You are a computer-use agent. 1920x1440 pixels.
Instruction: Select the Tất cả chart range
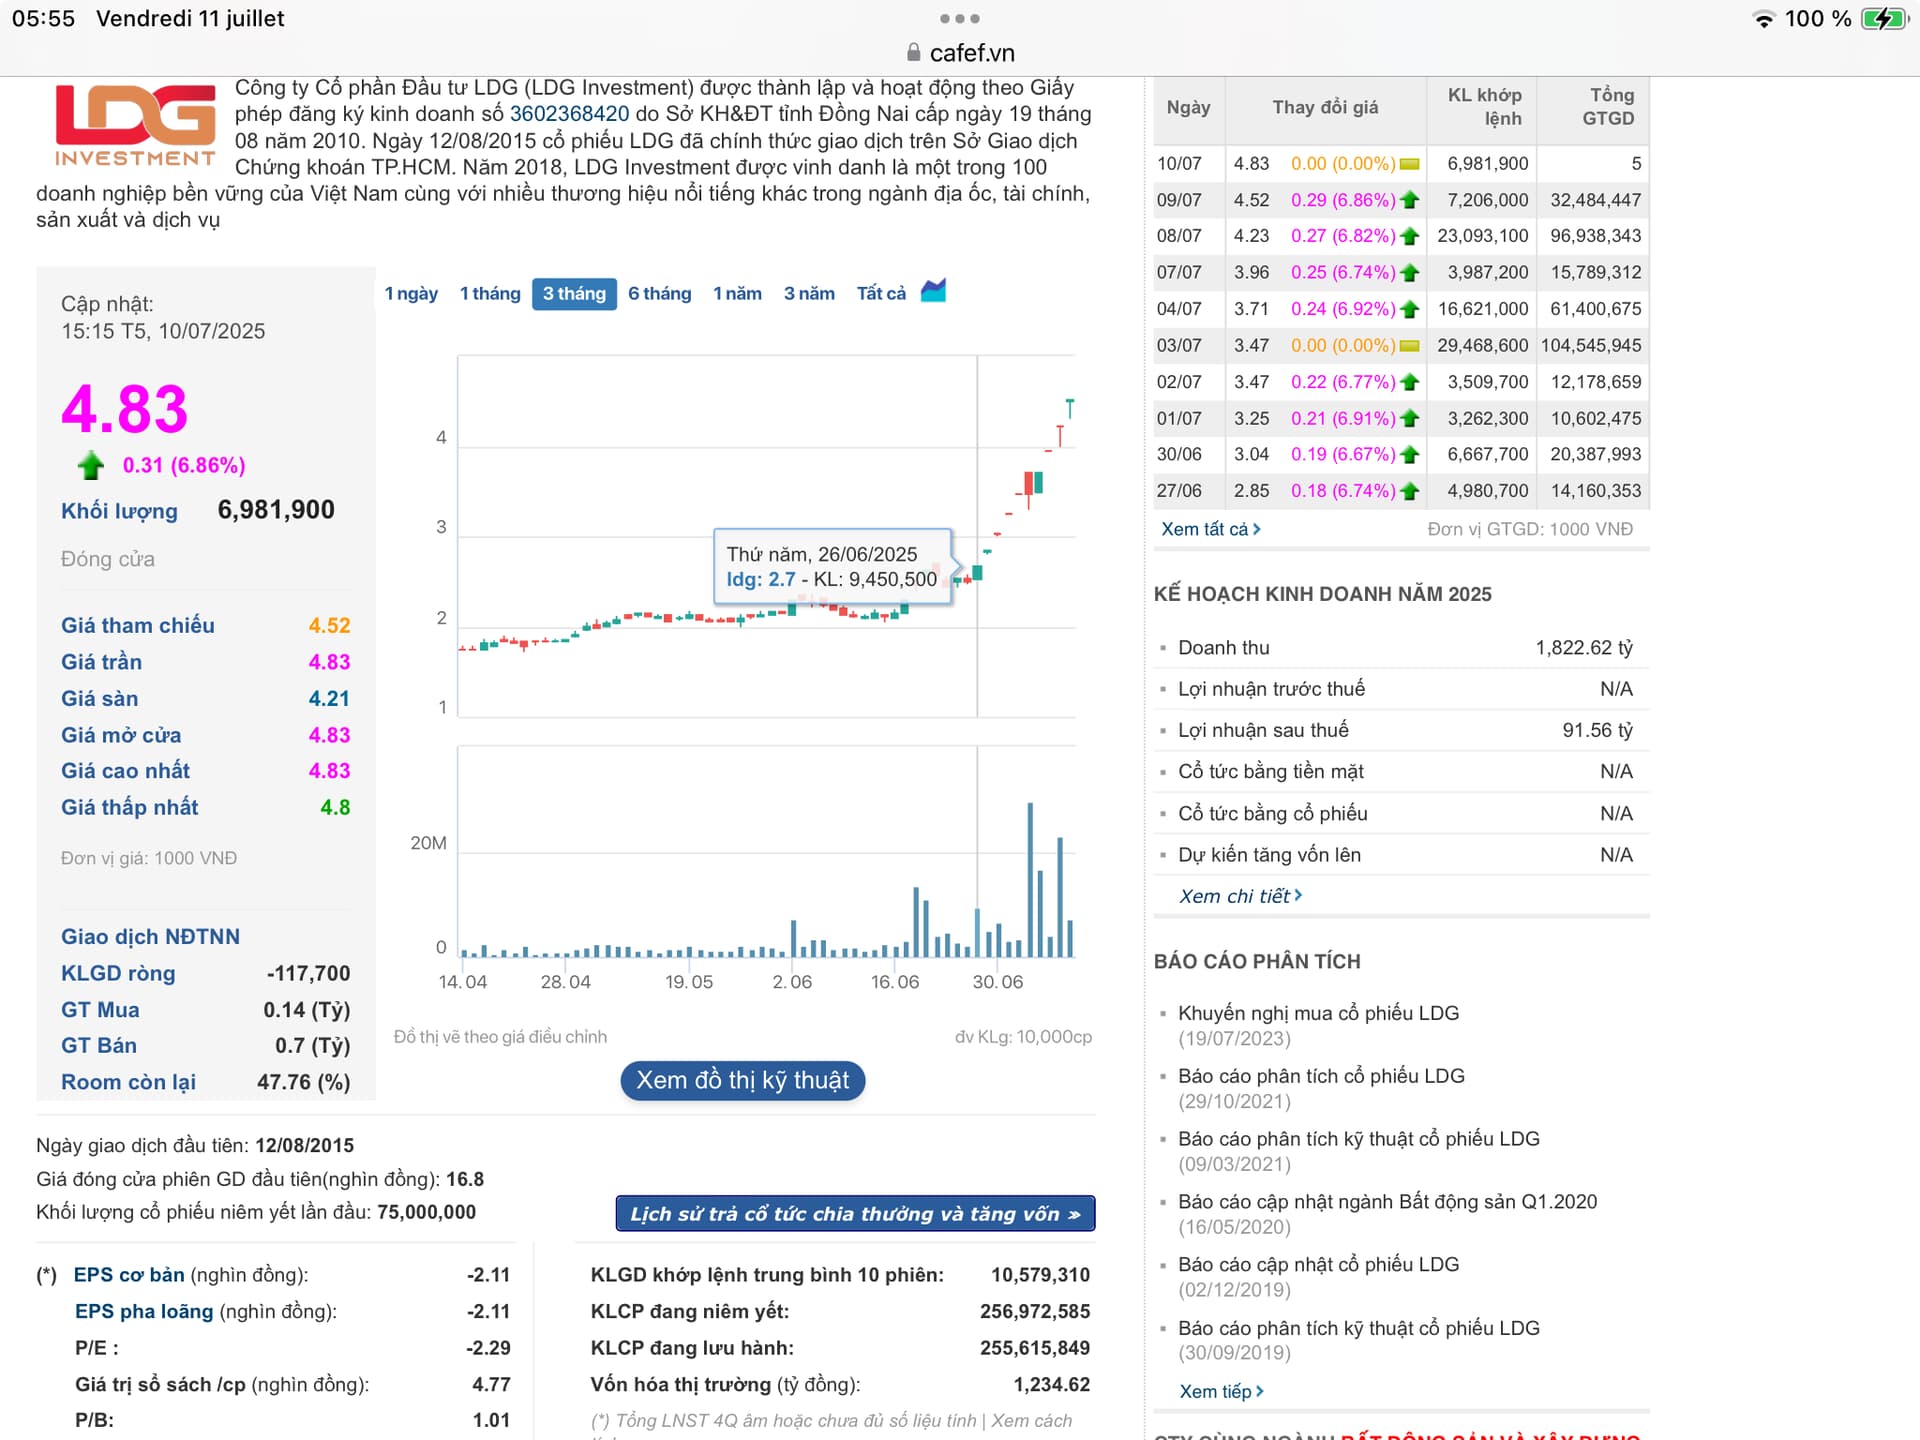[x=881, y=293]
